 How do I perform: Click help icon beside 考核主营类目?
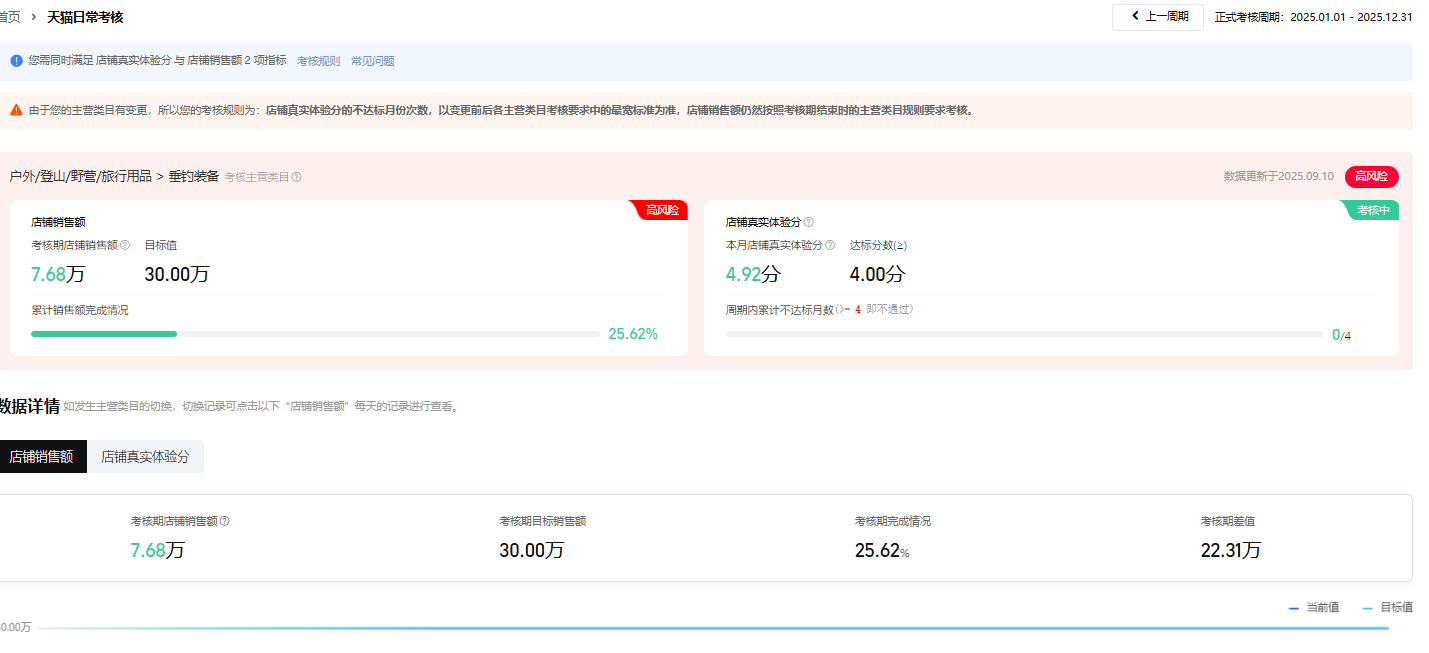click(x=296, y=177)
